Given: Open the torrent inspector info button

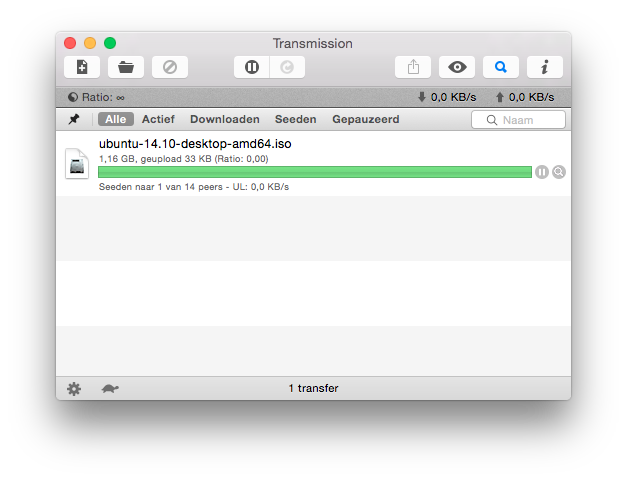Looking at the screenshot, I should tap(545, 67).
